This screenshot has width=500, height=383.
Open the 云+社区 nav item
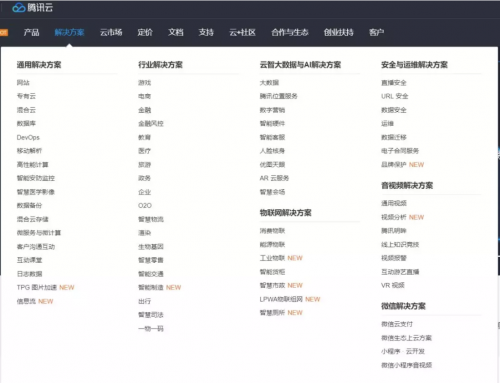242,32
